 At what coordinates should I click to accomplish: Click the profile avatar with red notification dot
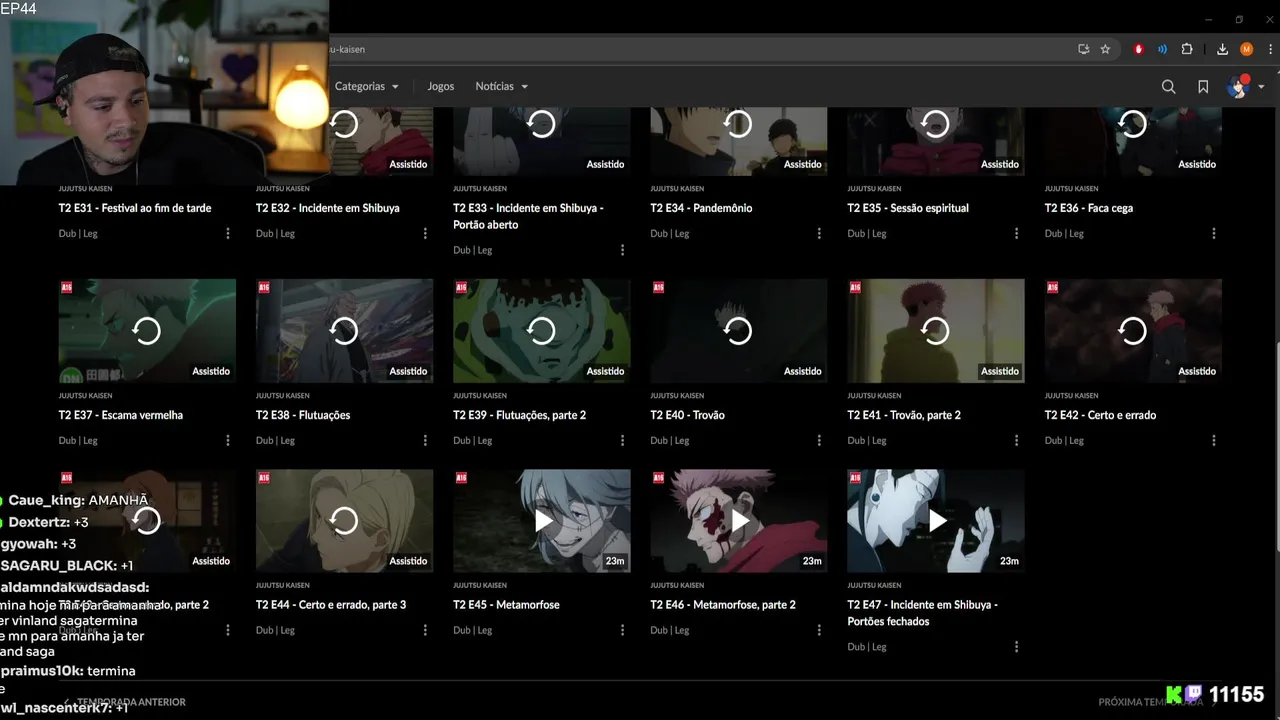point(1239,87)
